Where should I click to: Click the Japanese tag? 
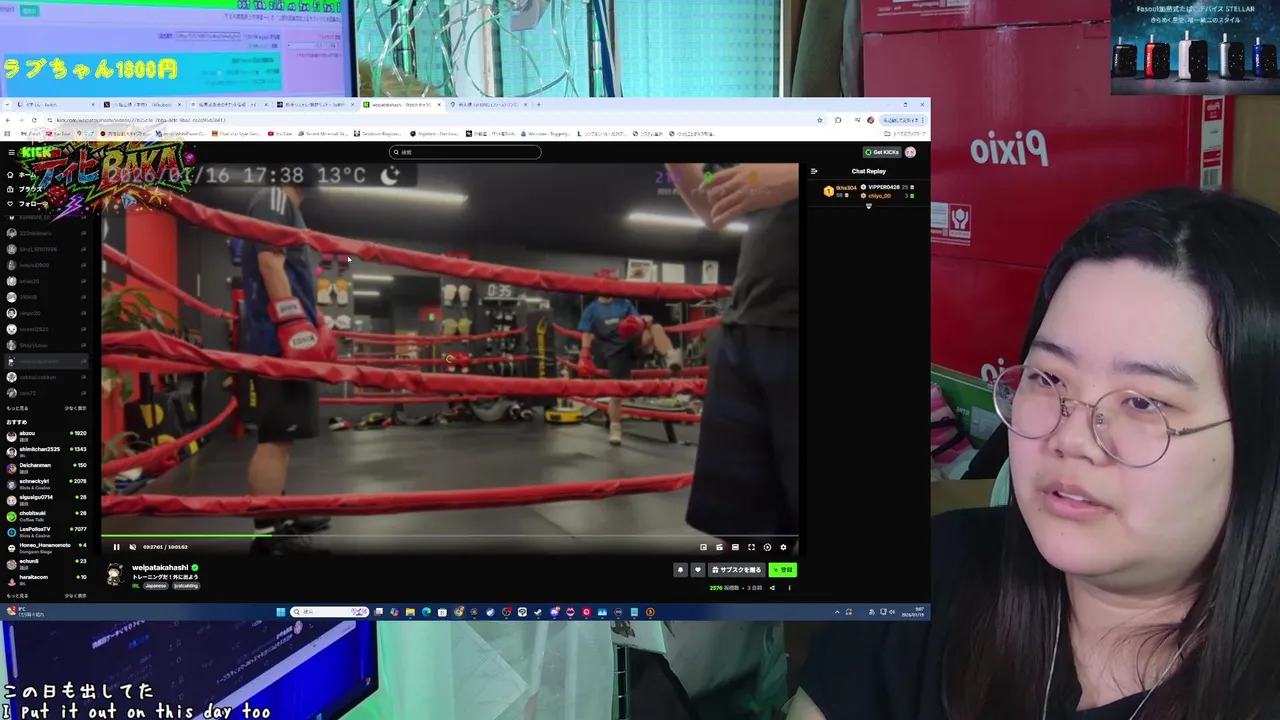[x=156, y=586]
